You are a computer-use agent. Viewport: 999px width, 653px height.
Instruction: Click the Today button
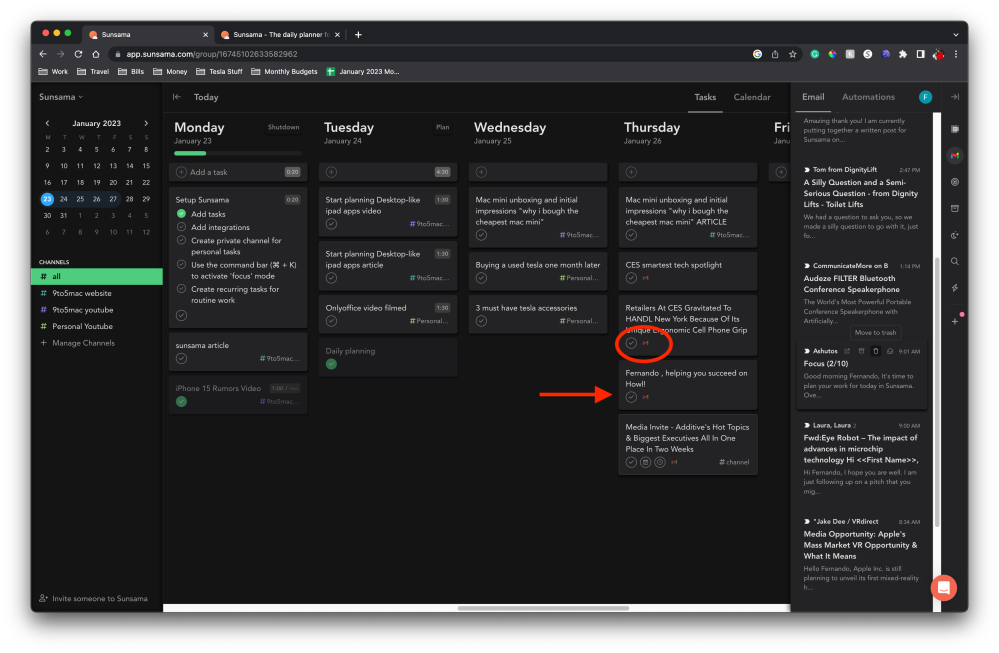click(x=206, y=97)
